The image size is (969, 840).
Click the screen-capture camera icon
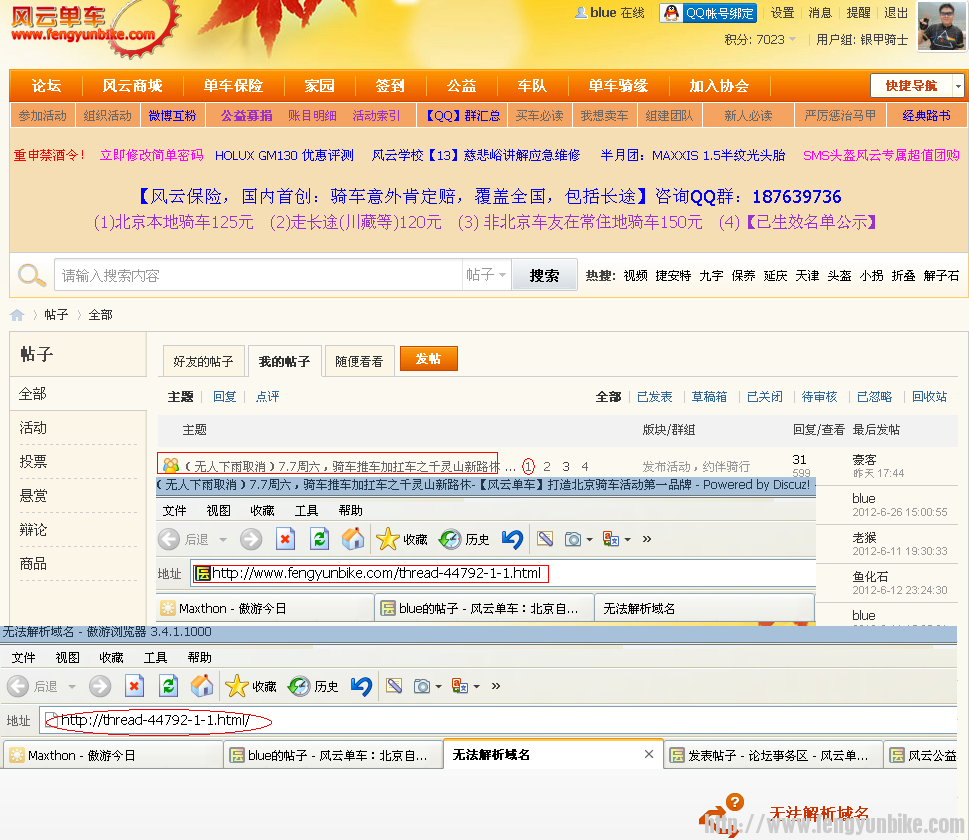pos(423,685)
